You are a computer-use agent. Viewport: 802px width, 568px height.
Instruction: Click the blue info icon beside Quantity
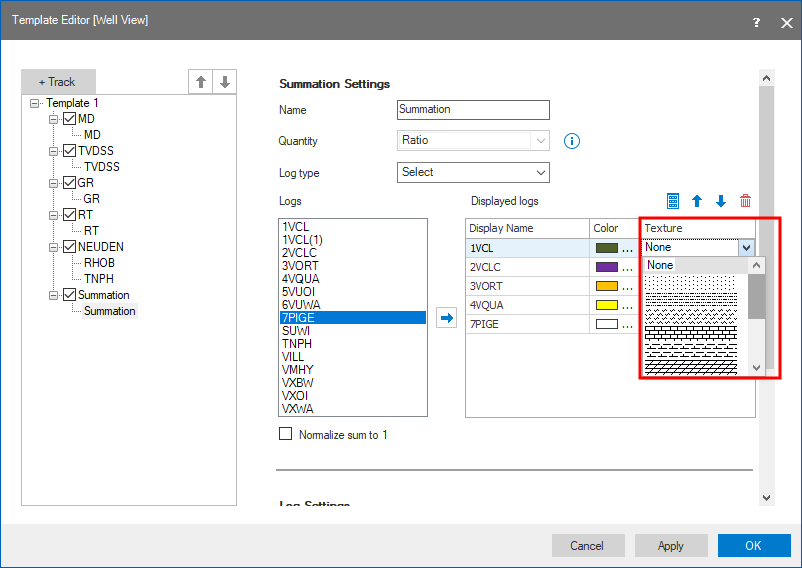point(572,141)
